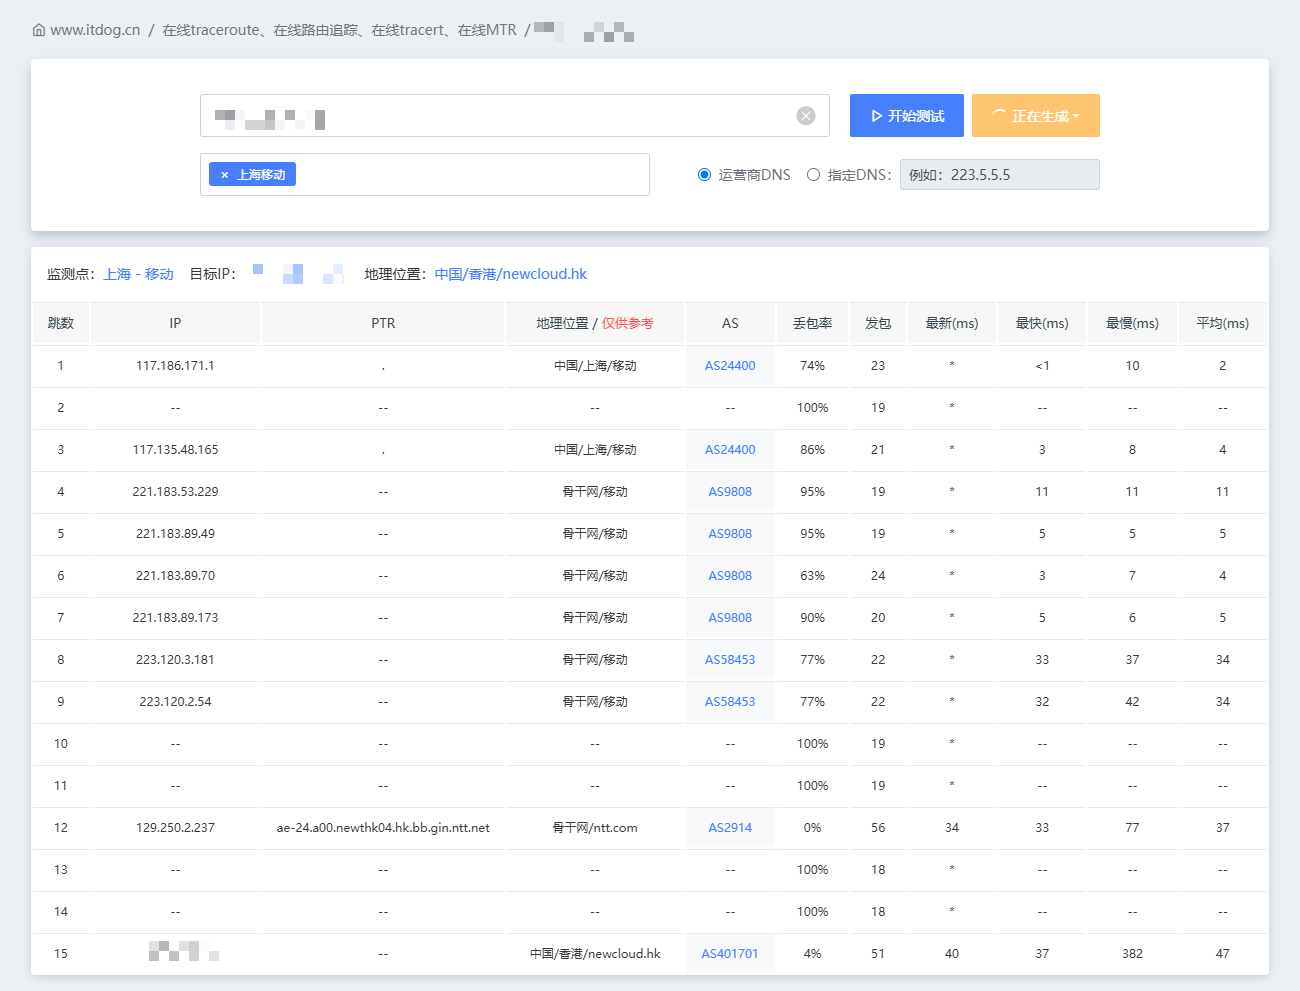Click the 平均(ms) column header

pos(1223,324)
